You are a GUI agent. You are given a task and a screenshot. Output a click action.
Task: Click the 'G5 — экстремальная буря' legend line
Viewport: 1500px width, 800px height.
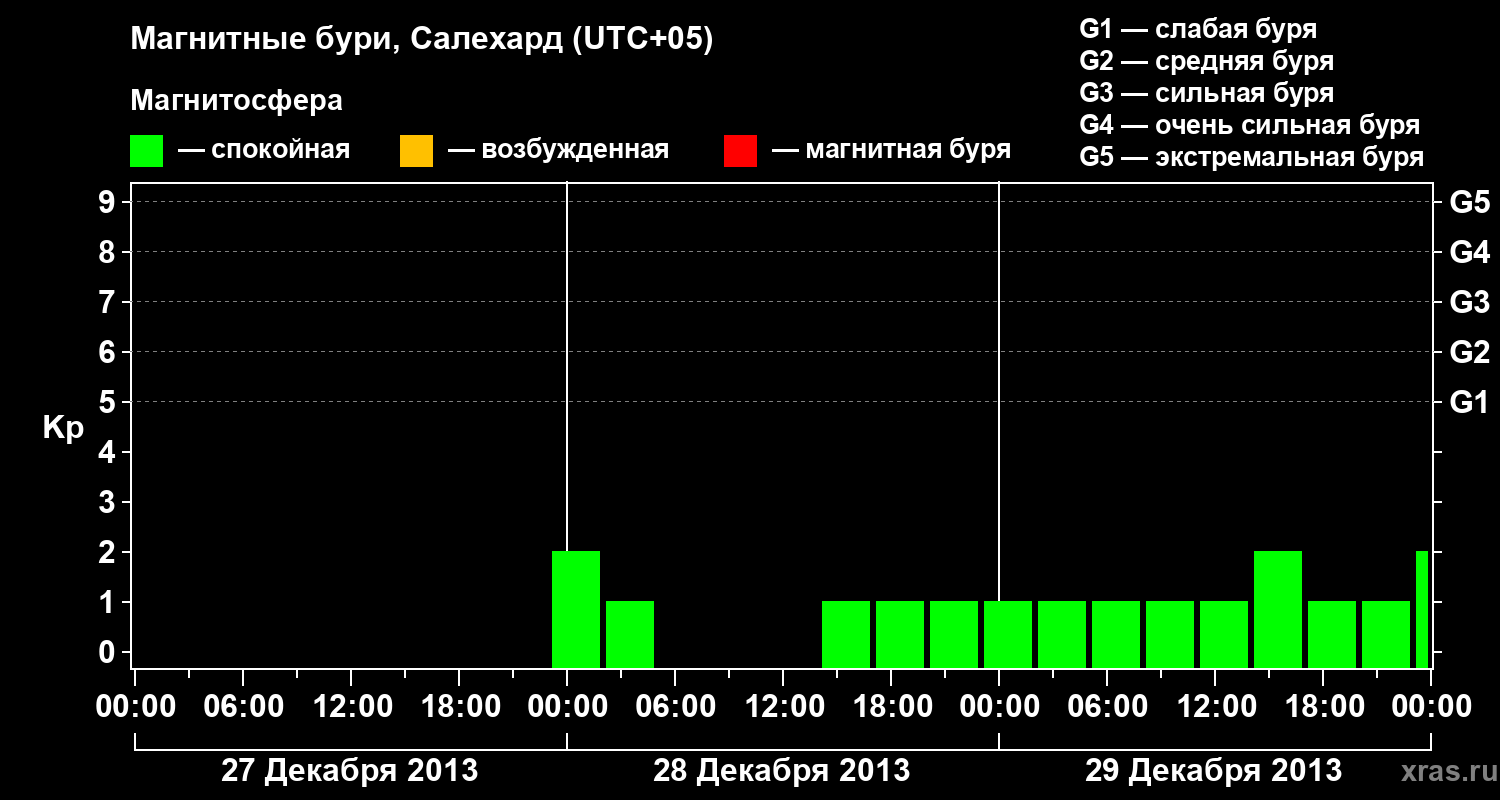[x=1252, y=157]
